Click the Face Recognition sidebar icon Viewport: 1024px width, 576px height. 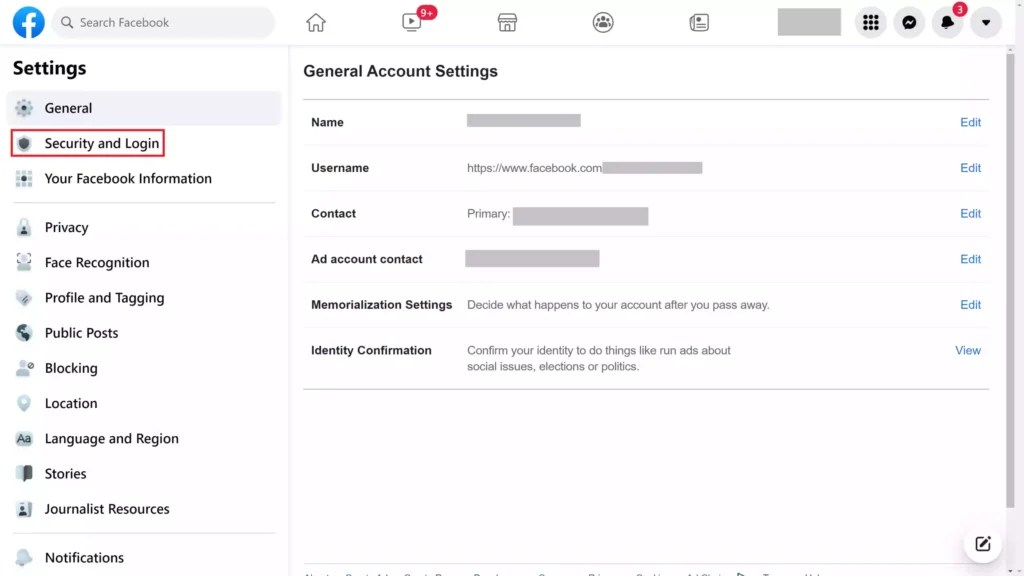tap(22, 262)
